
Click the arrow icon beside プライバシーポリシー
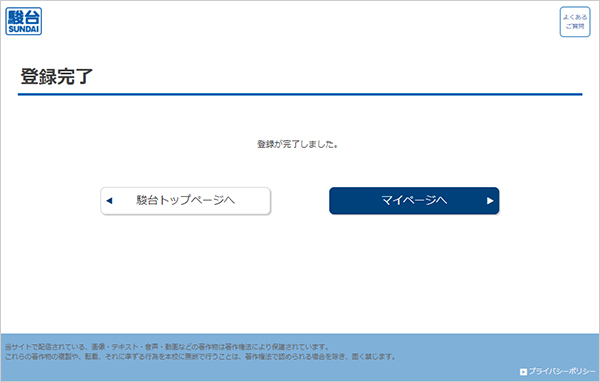pyautogui.click(x=523, y=372)
